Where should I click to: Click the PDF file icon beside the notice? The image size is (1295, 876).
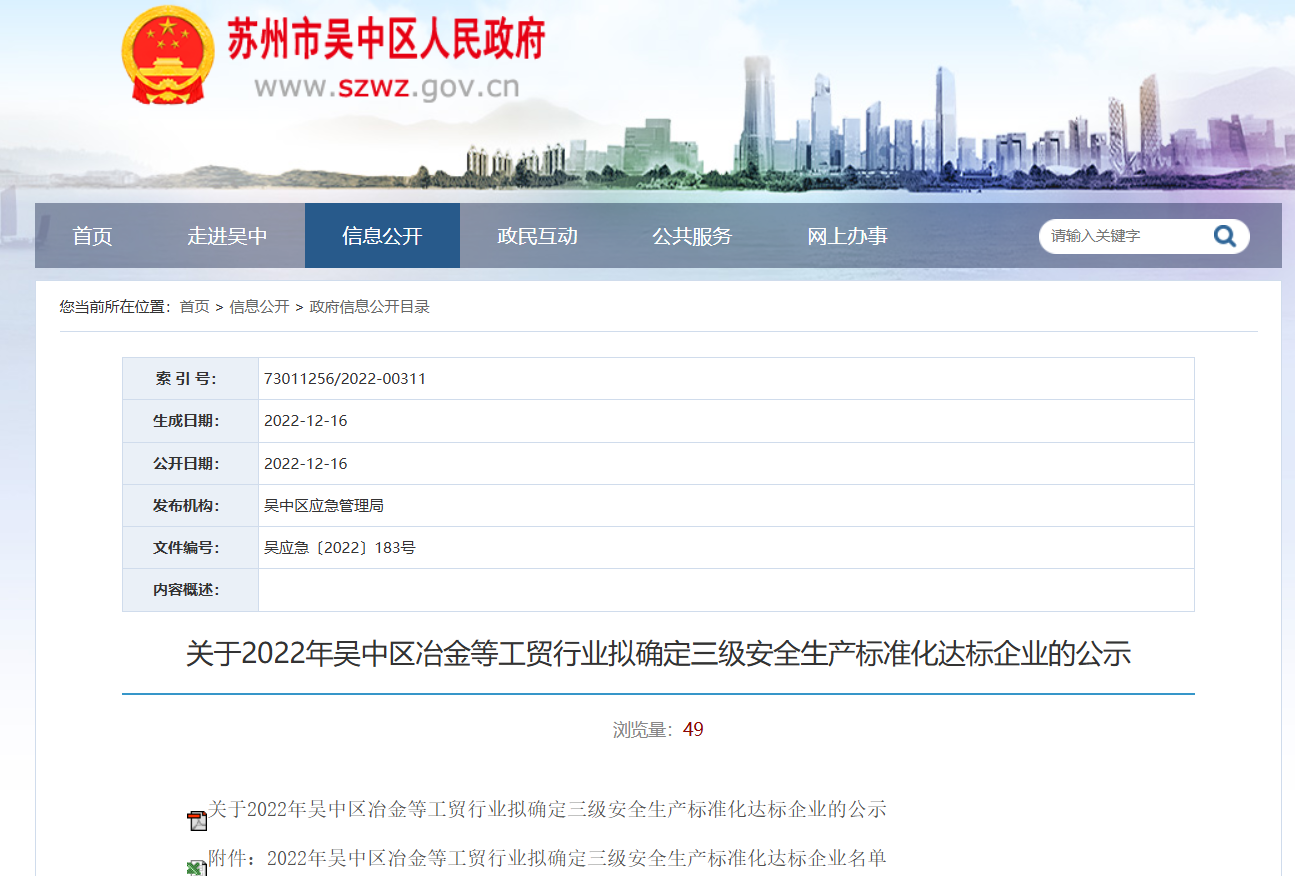pyautogui.click(x=197, y=821)
